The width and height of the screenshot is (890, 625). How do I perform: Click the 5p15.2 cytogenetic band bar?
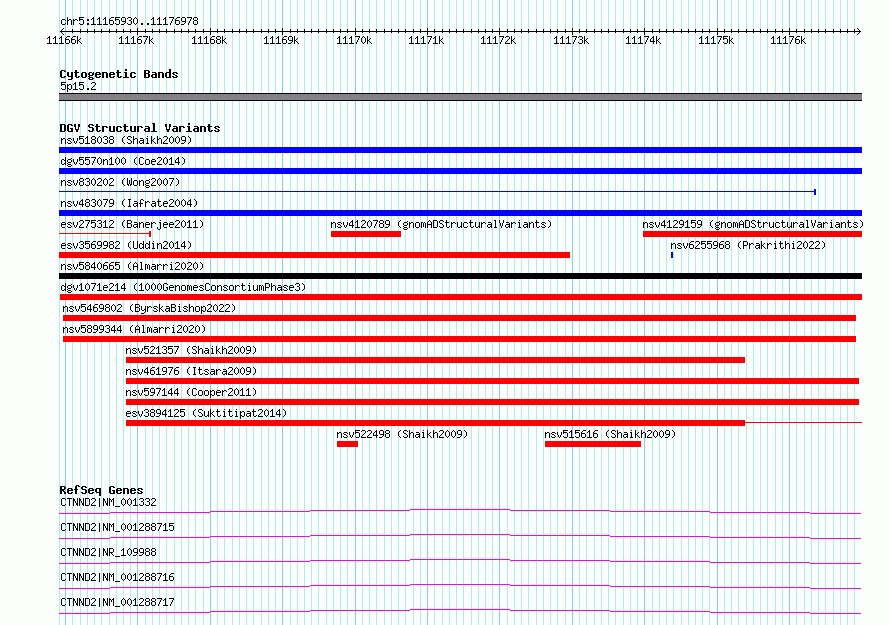point(460,97)
